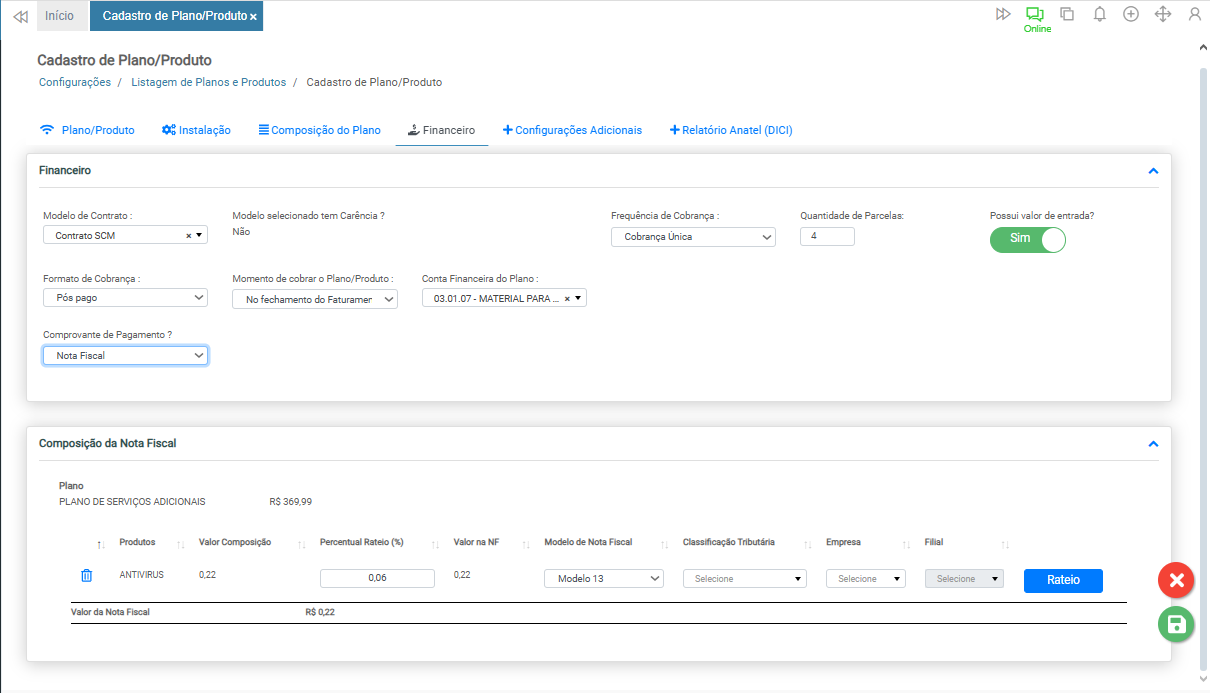1210x693 pixels.
Task: Open the Comprovante de Pagamento dropdown
Action: click(x=125, y=356)
